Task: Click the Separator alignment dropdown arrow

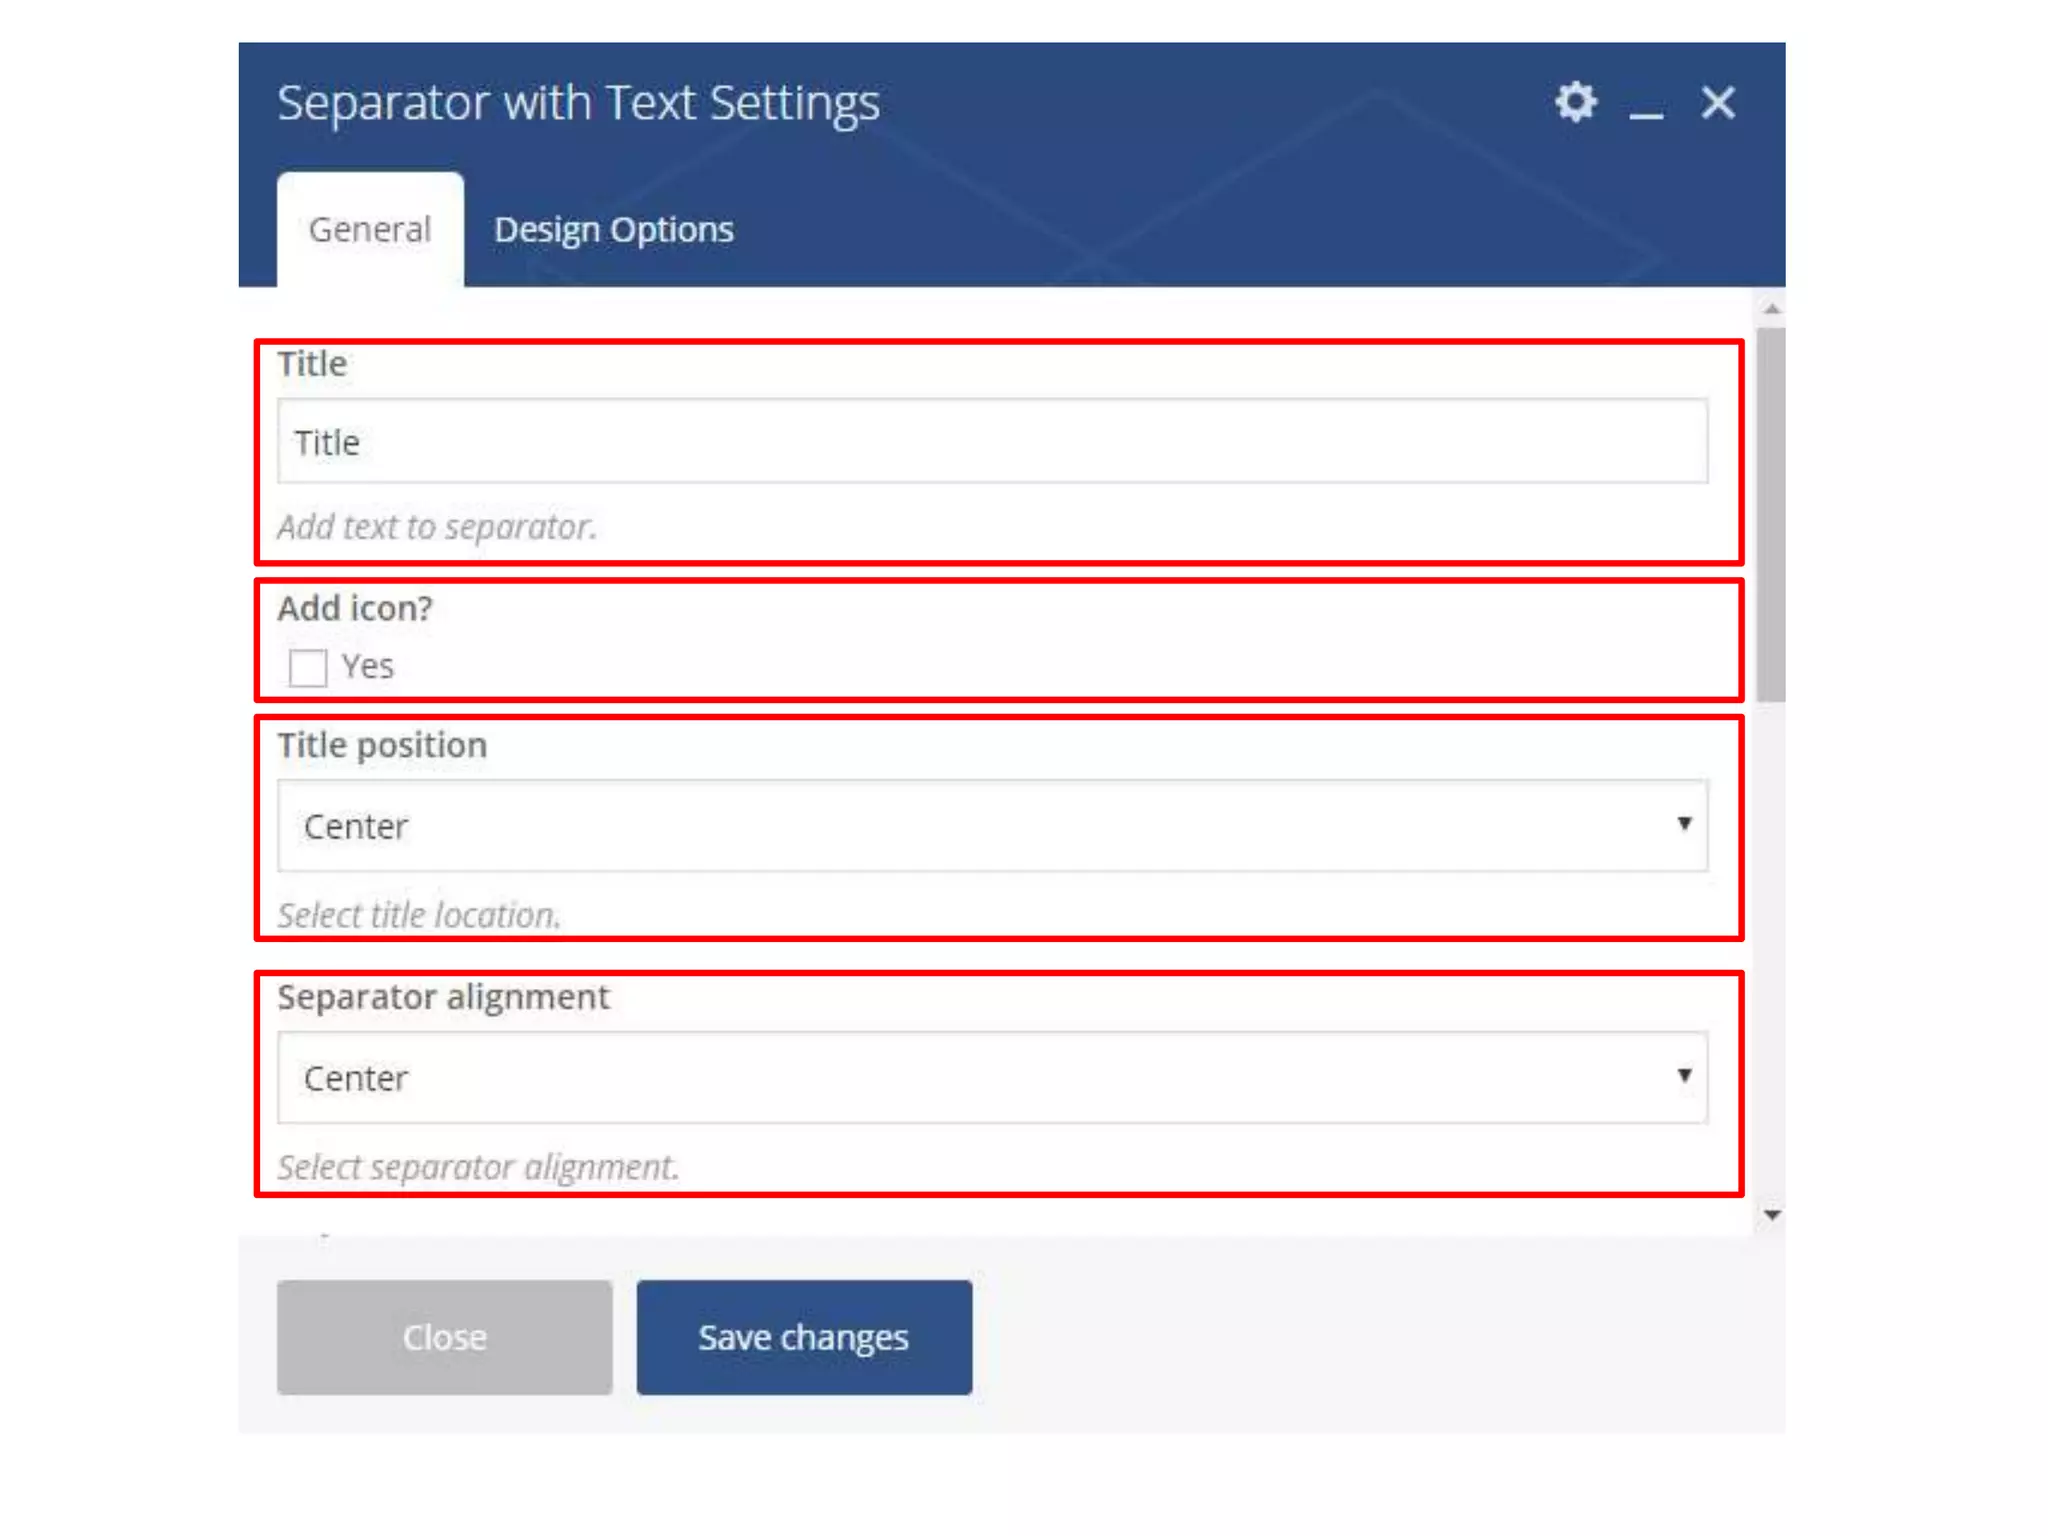Action: click(1684, 1076)
